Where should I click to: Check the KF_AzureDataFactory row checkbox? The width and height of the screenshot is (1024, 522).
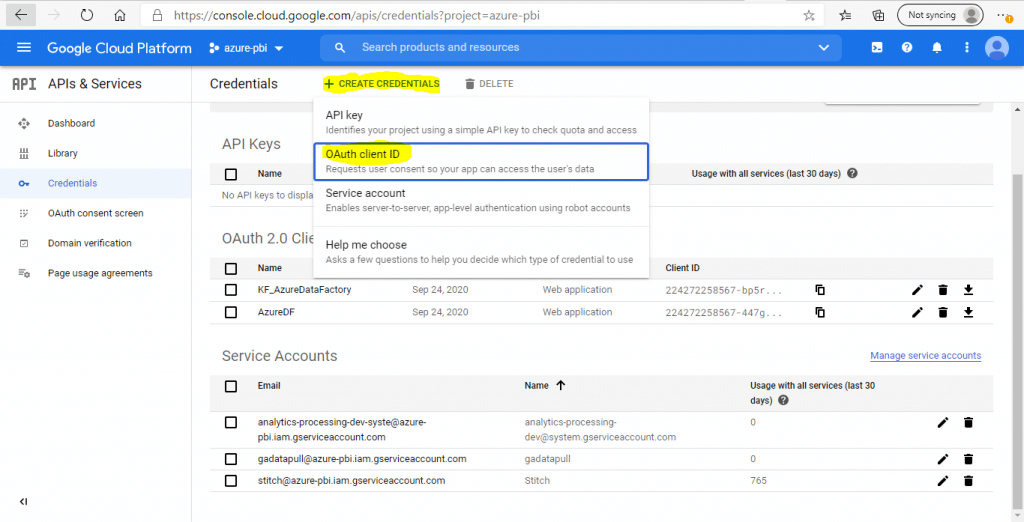pyautogui.click(x=231, y=290)
